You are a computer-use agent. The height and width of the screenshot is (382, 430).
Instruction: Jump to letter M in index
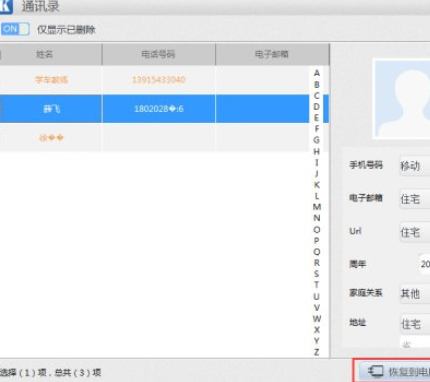tap(317, 207)
